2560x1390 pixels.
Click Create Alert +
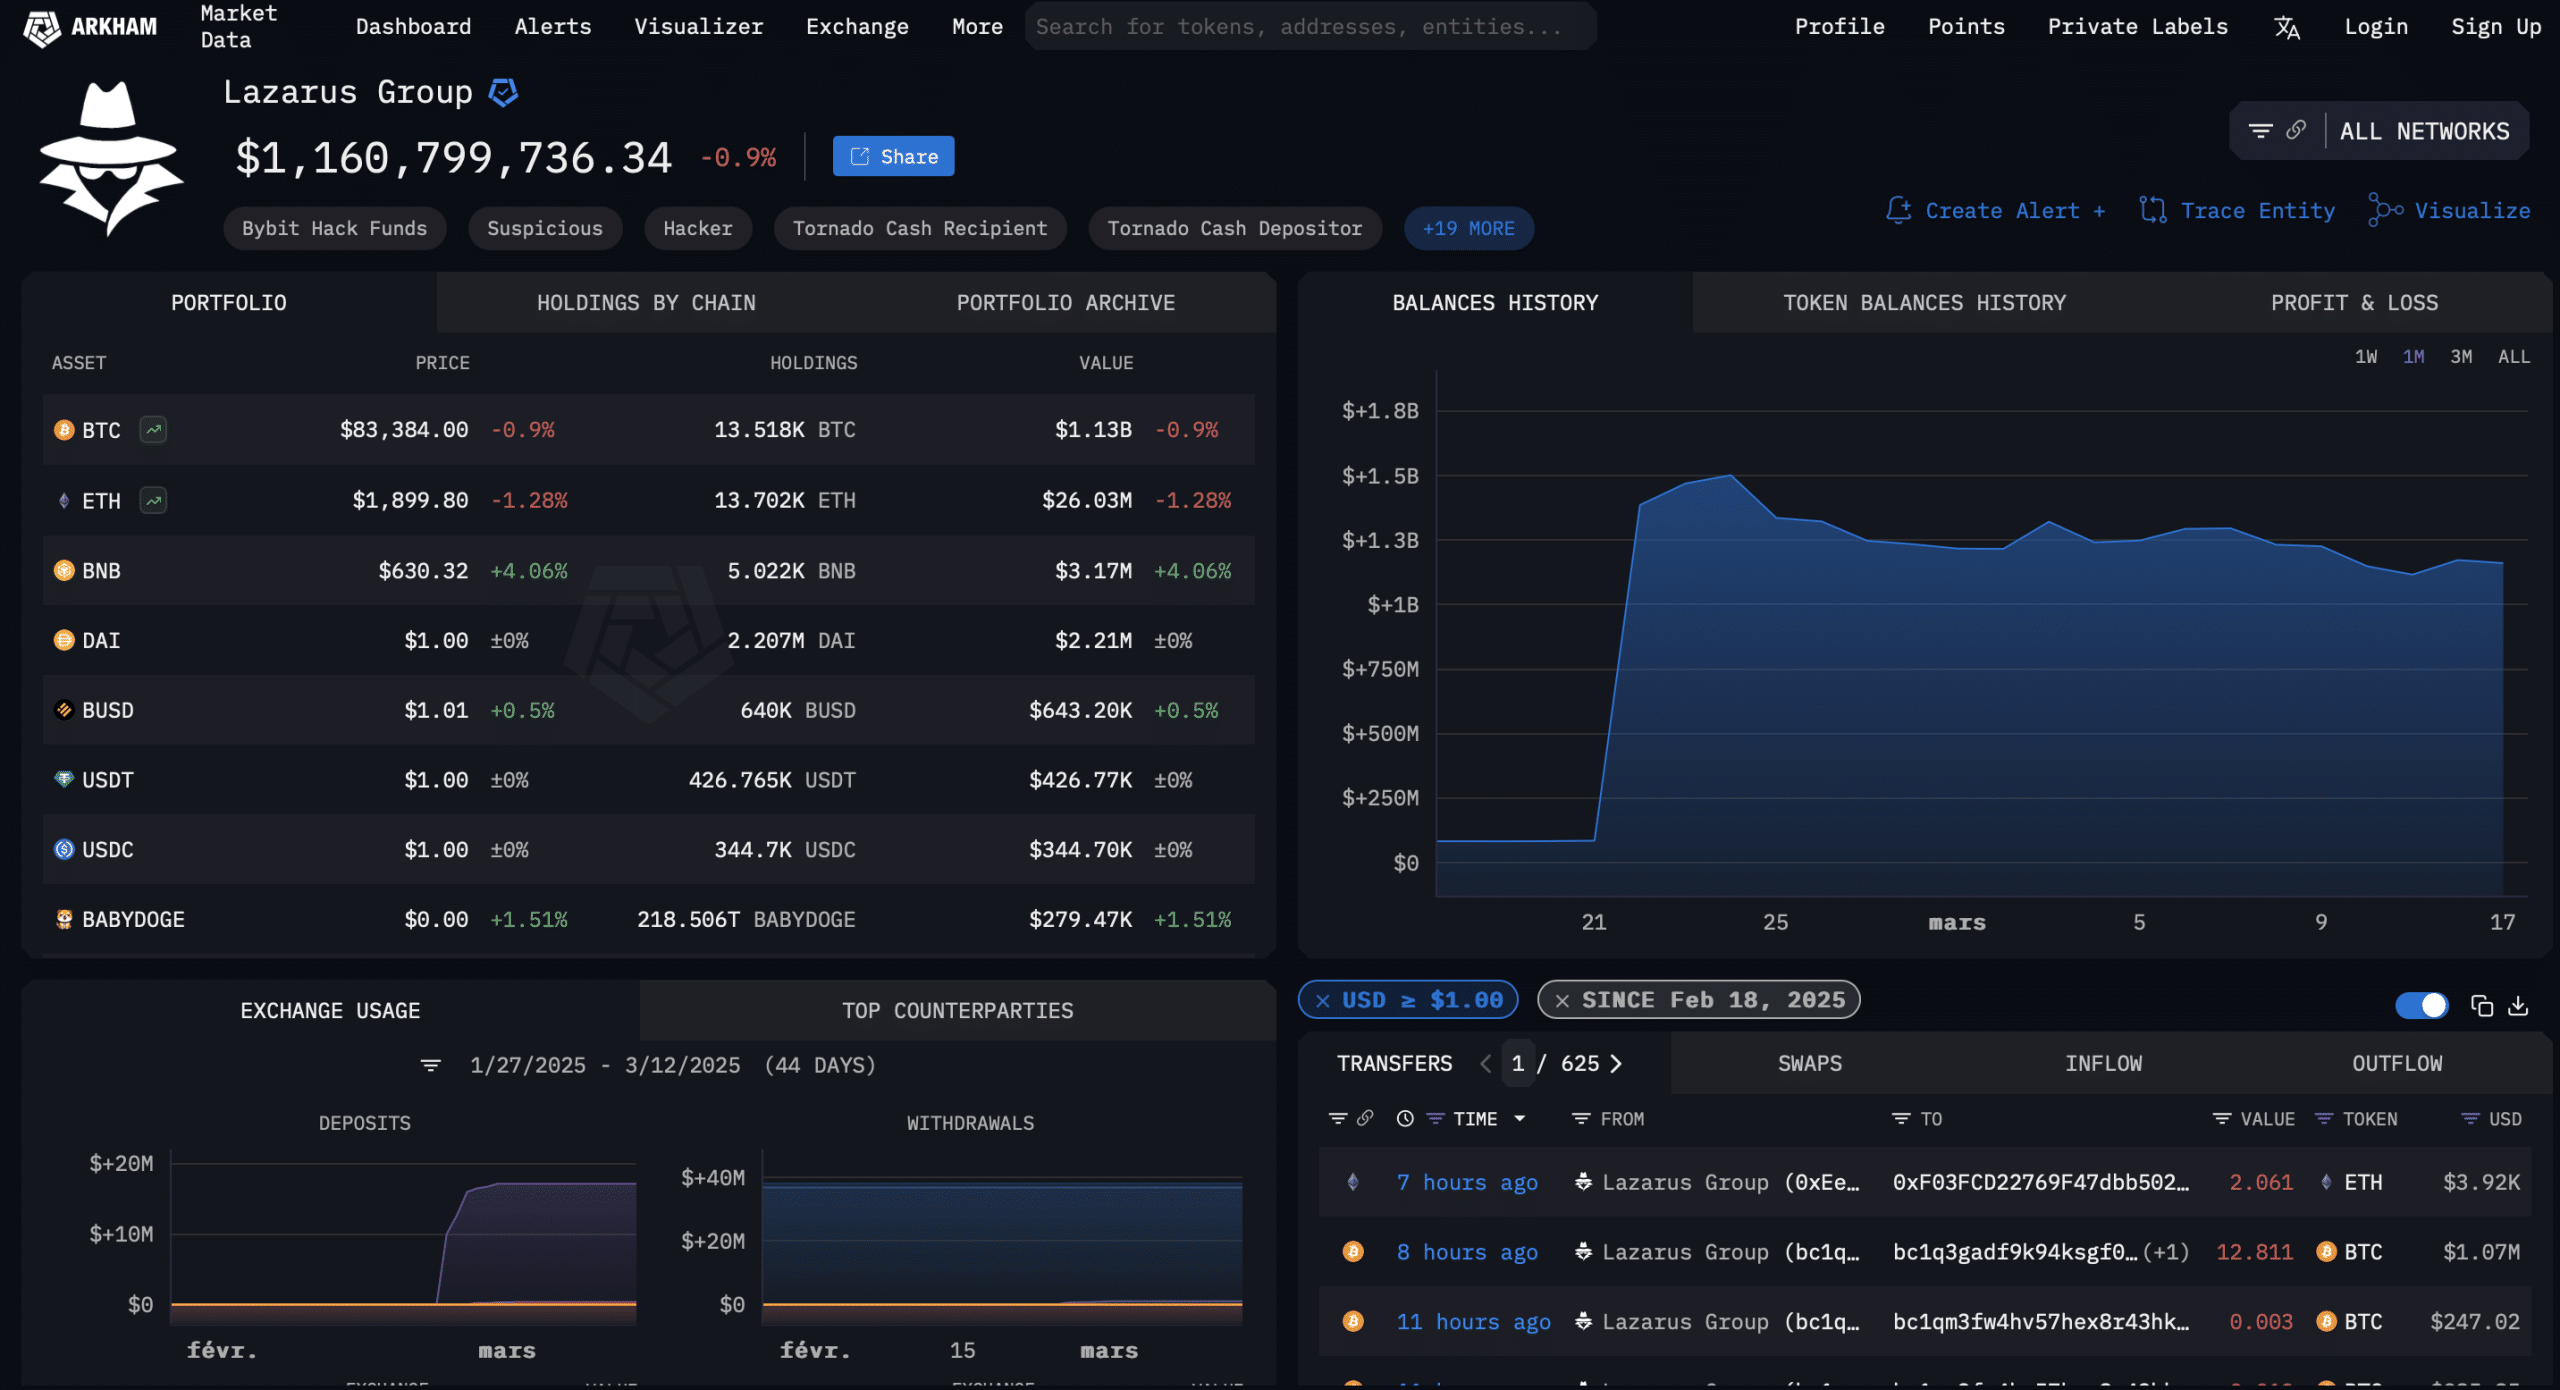pos(1996,211)
